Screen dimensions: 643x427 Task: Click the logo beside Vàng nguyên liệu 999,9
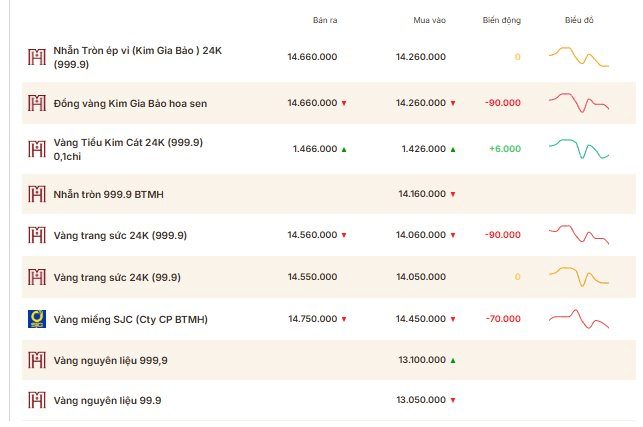pos(37,360)
